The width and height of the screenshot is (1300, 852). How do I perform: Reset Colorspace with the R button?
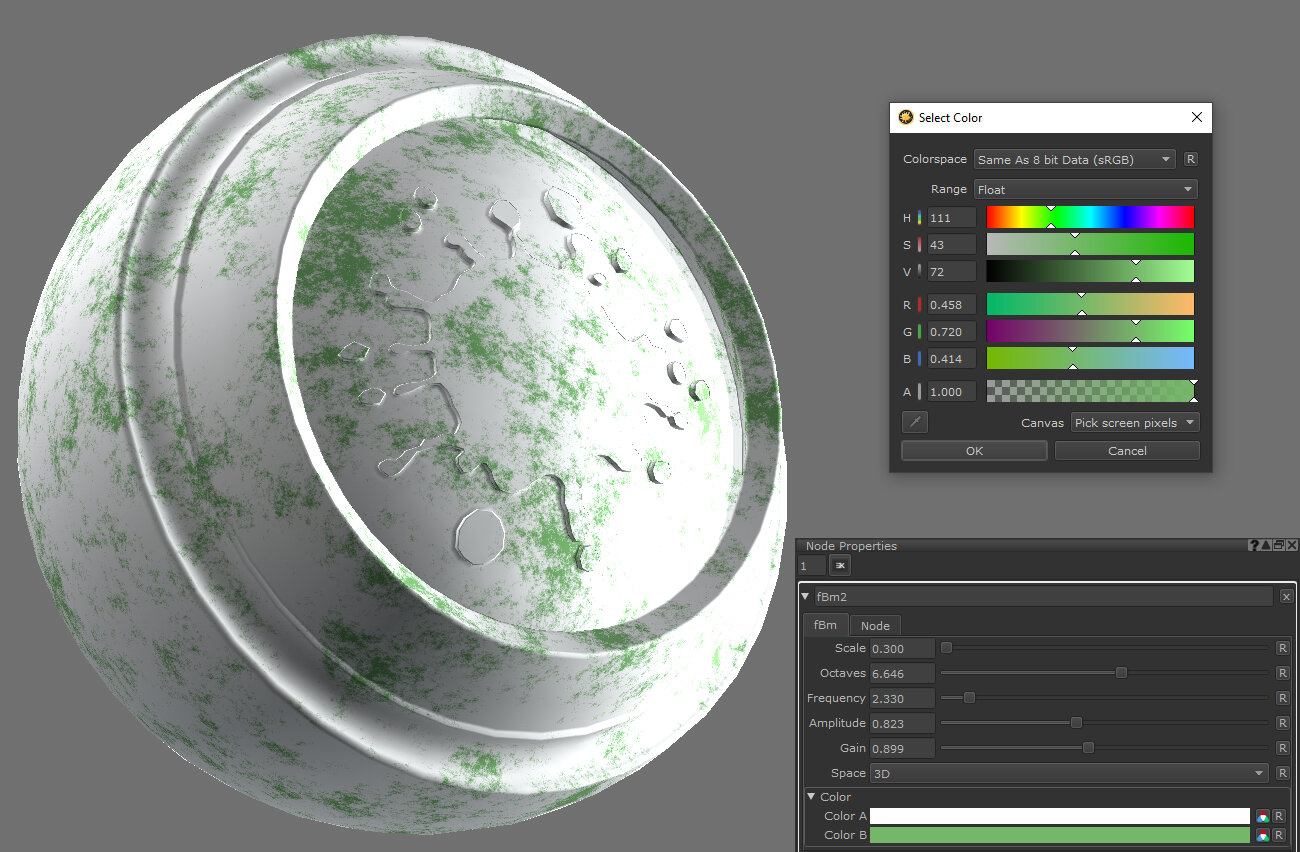coord(1190,159)
